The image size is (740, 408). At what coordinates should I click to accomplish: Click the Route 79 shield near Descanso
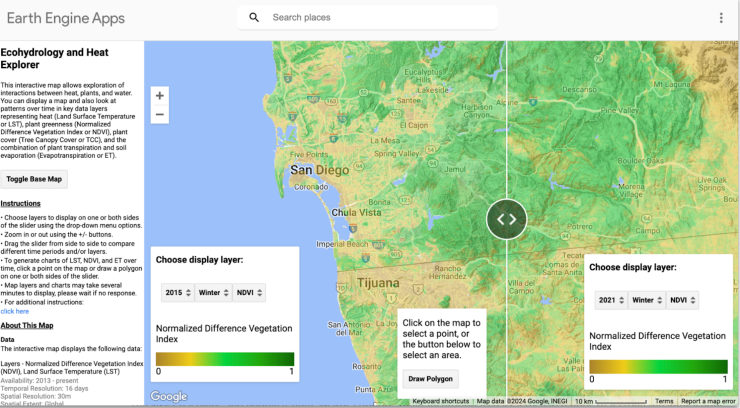598,59
